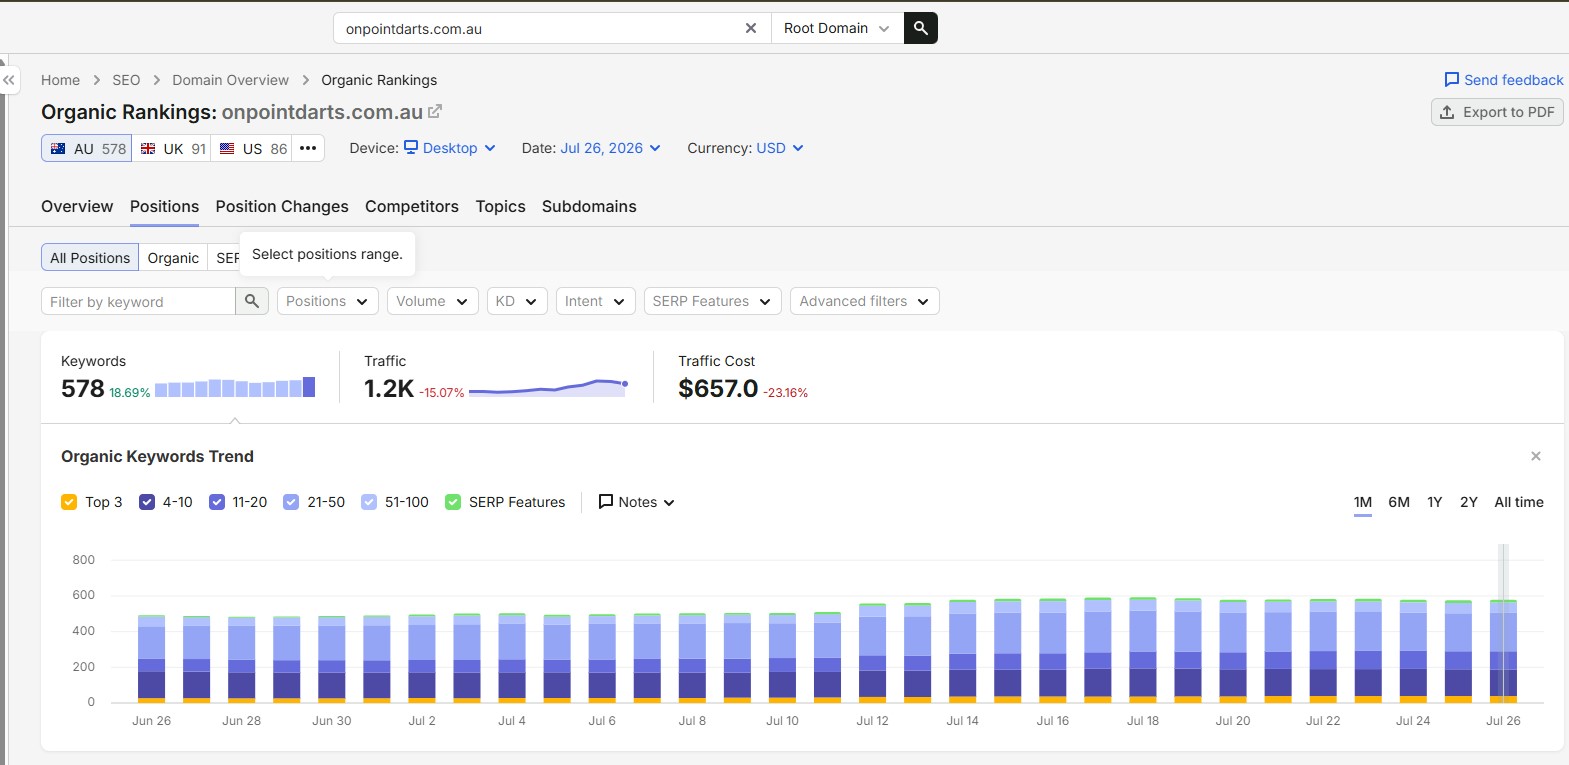1569x765 pixels.
Task: Expand the SERP Features filter
Action: coord(712,301)
